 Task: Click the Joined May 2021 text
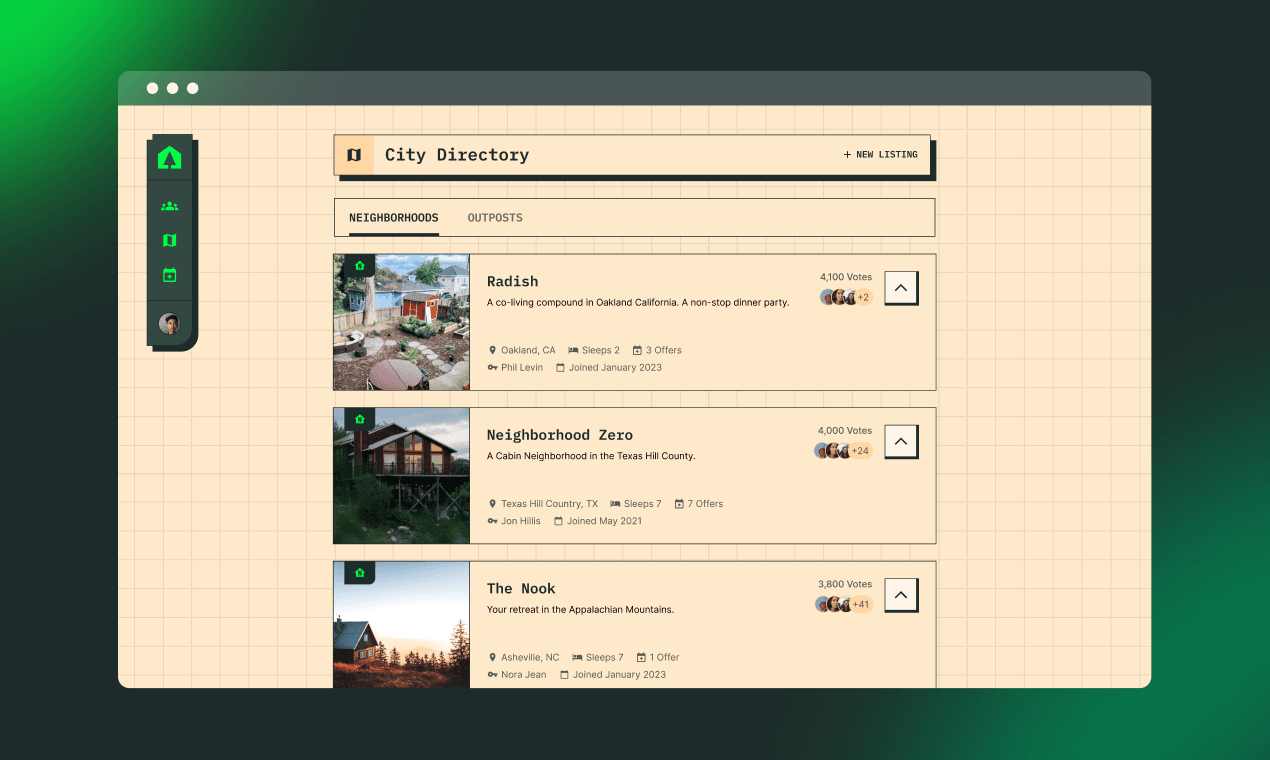tap(605, 521)
